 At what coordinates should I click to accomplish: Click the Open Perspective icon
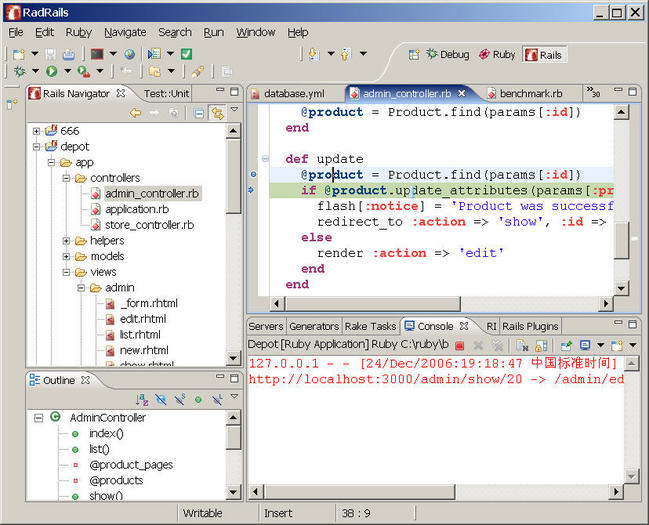tap(414, 54)
